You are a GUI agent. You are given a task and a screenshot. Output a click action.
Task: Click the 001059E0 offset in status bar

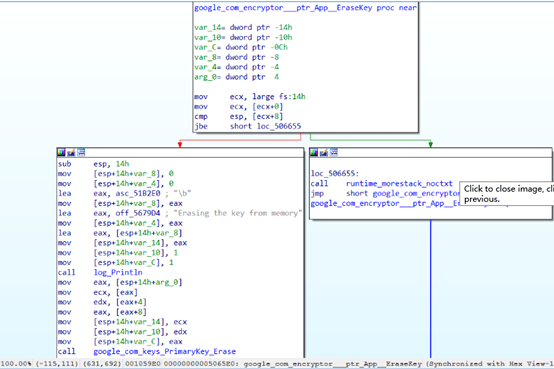pos(142,364)
